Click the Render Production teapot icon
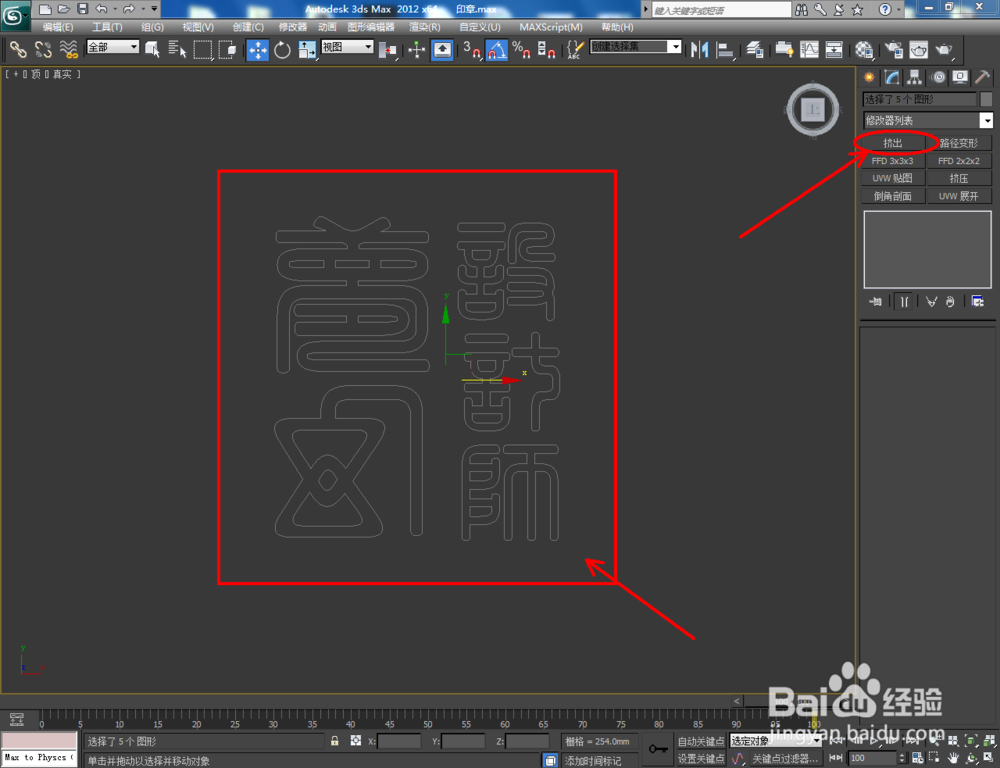The image size is (1000, 768). [944, 50]
